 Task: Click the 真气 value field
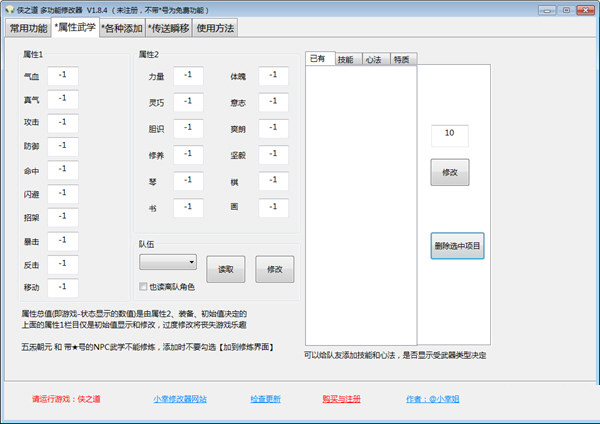click(63, 99)
